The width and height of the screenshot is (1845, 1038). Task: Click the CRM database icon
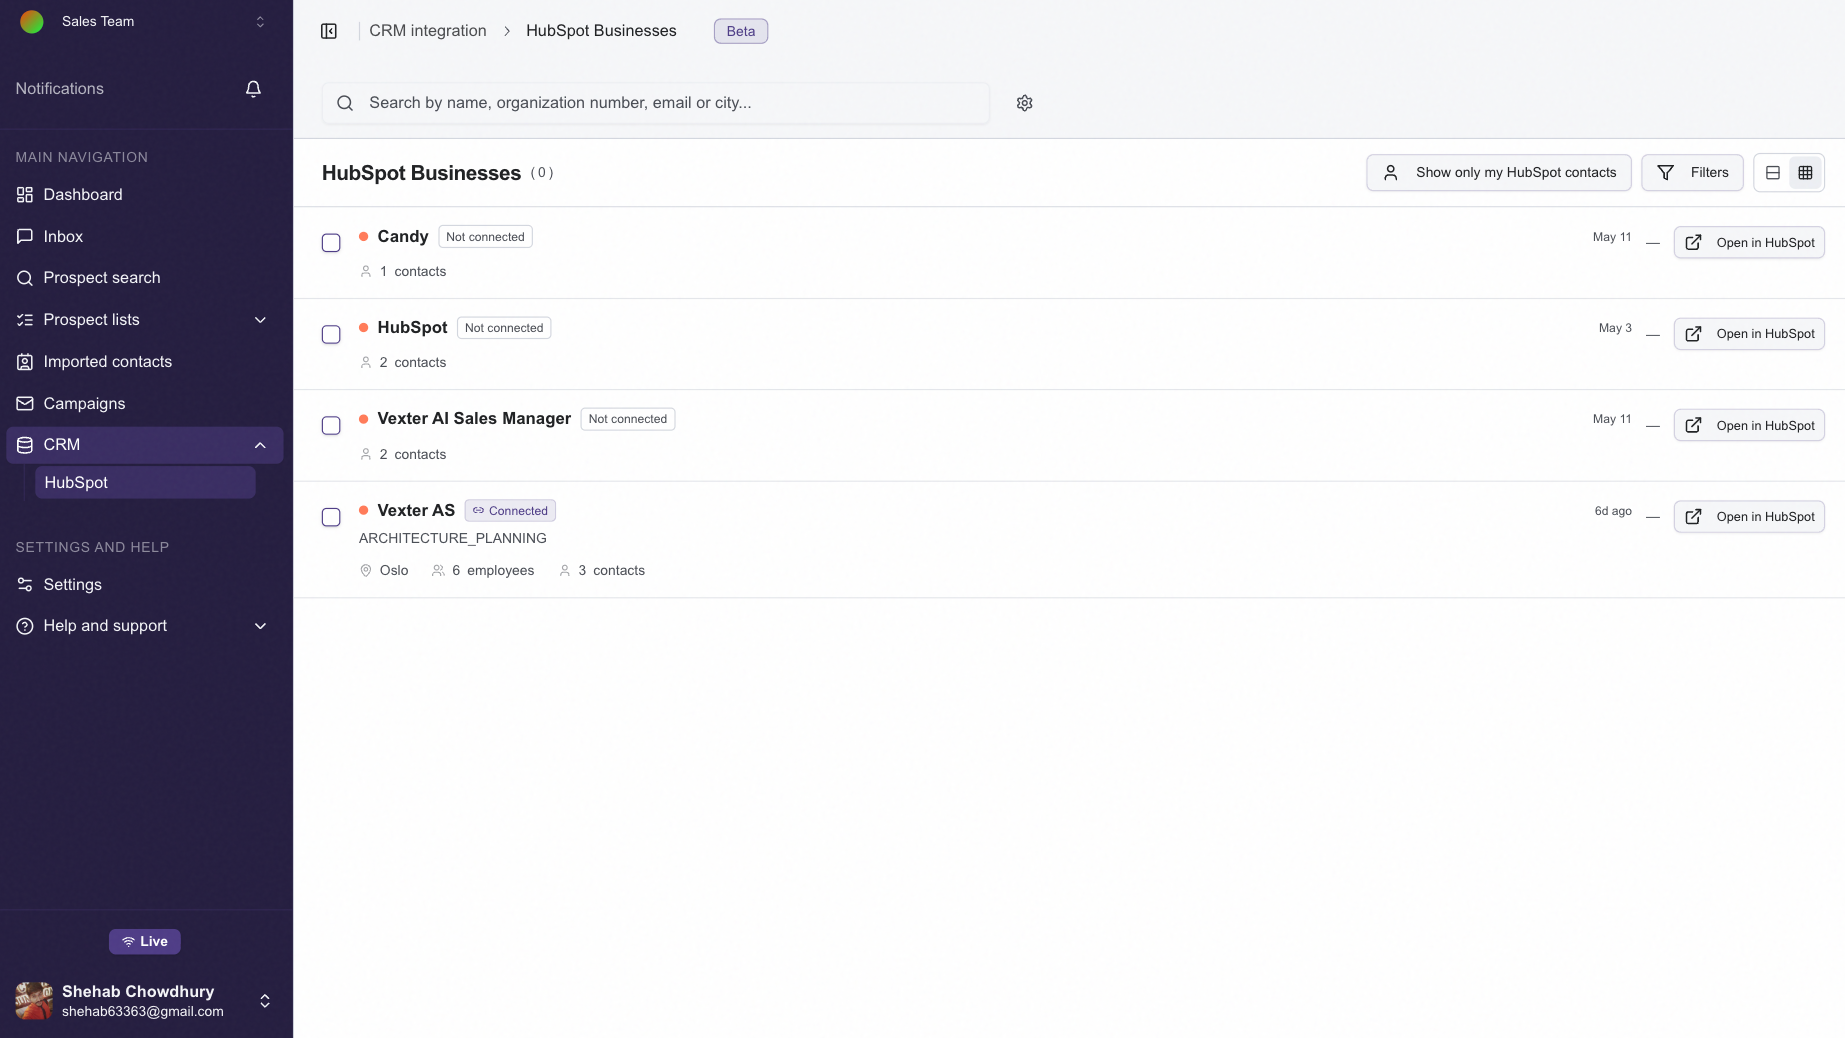pos(25,445)
